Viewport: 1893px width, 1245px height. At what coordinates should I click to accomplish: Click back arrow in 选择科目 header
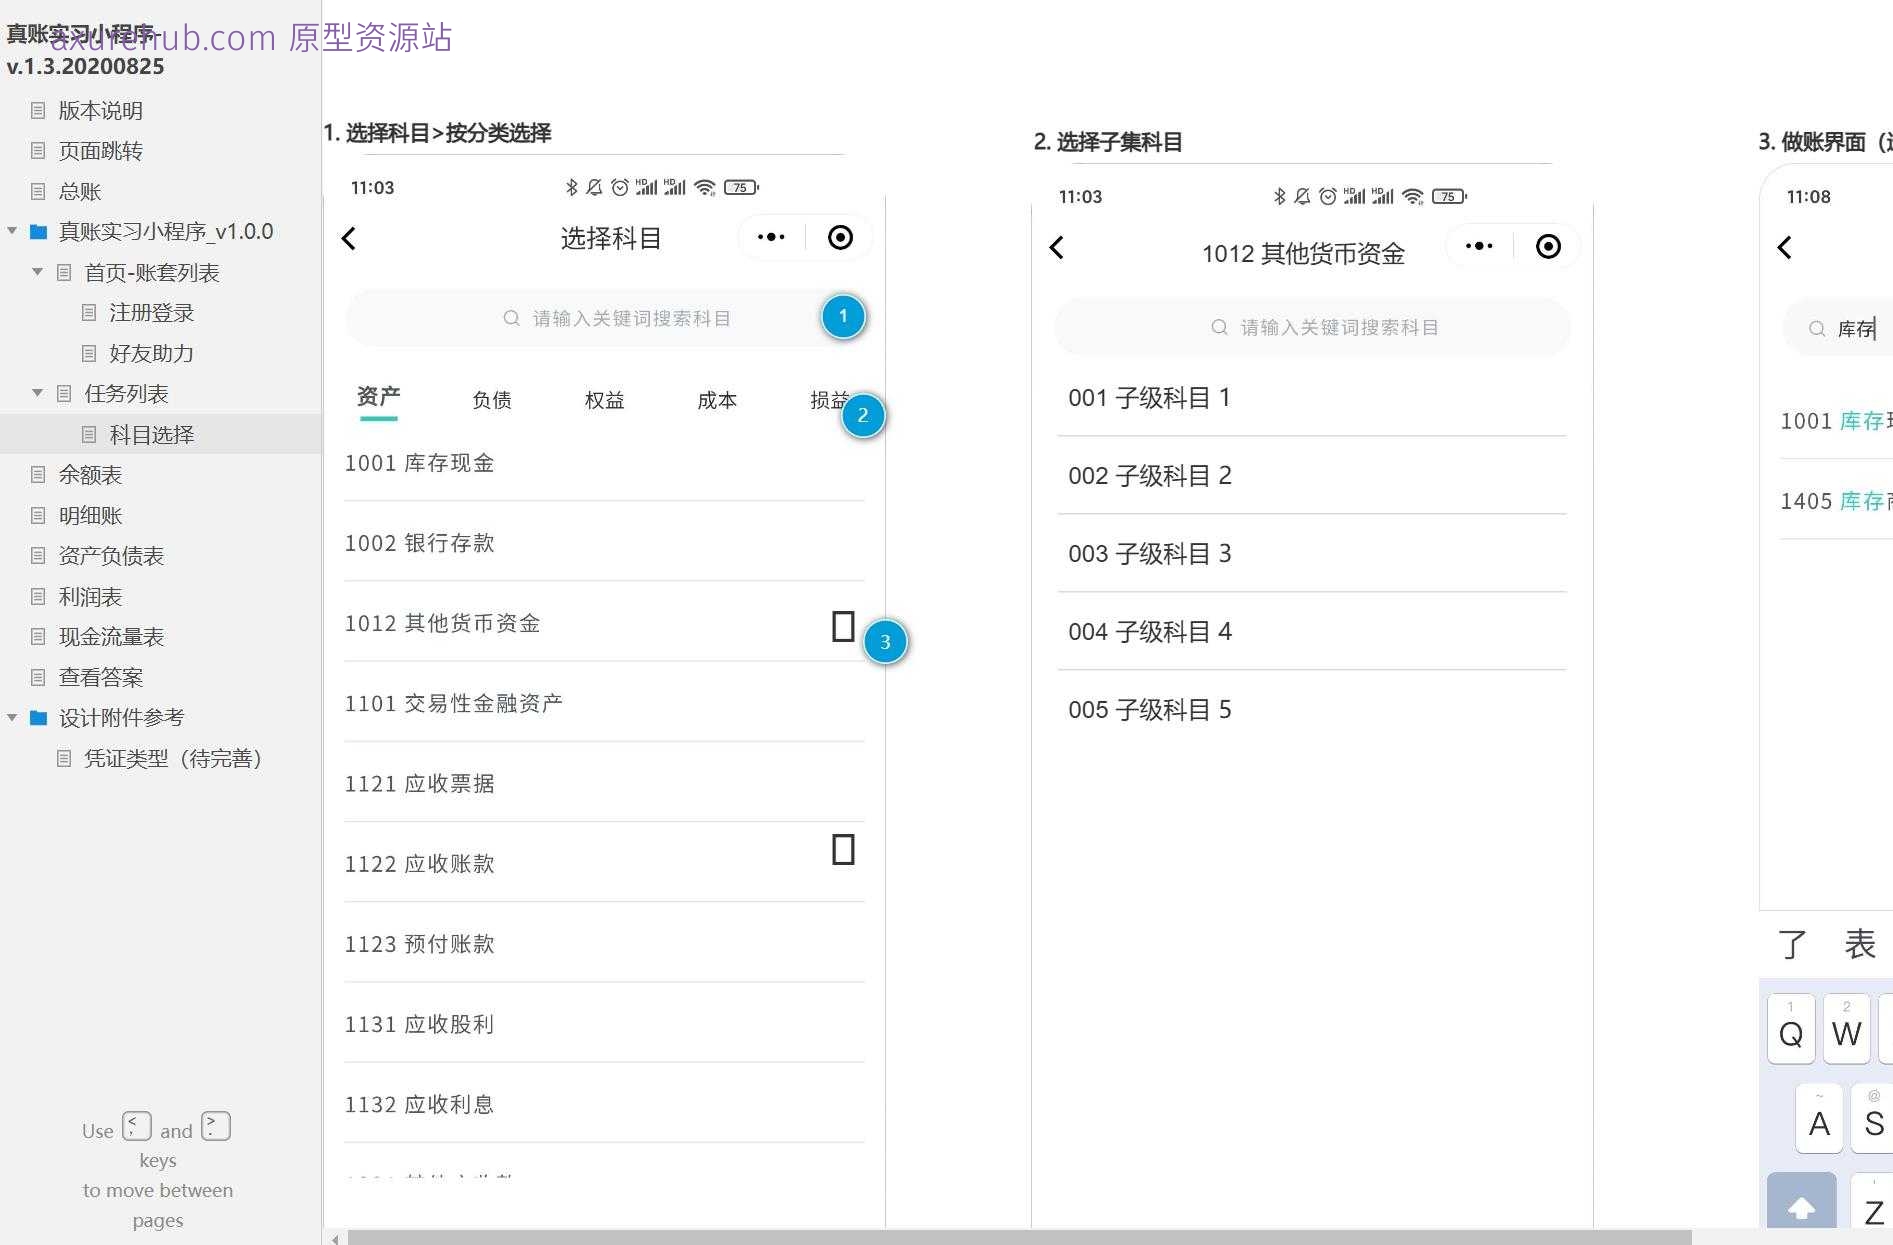click(x=349, y=239)
